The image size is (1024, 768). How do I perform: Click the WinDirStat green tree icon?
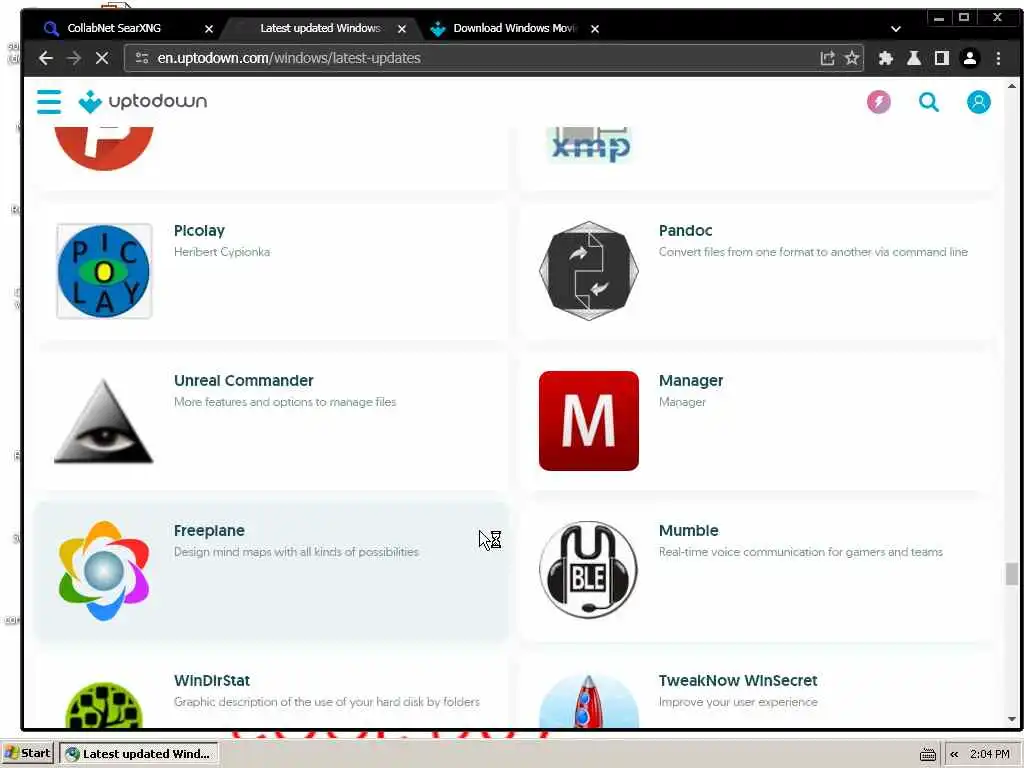104,705
